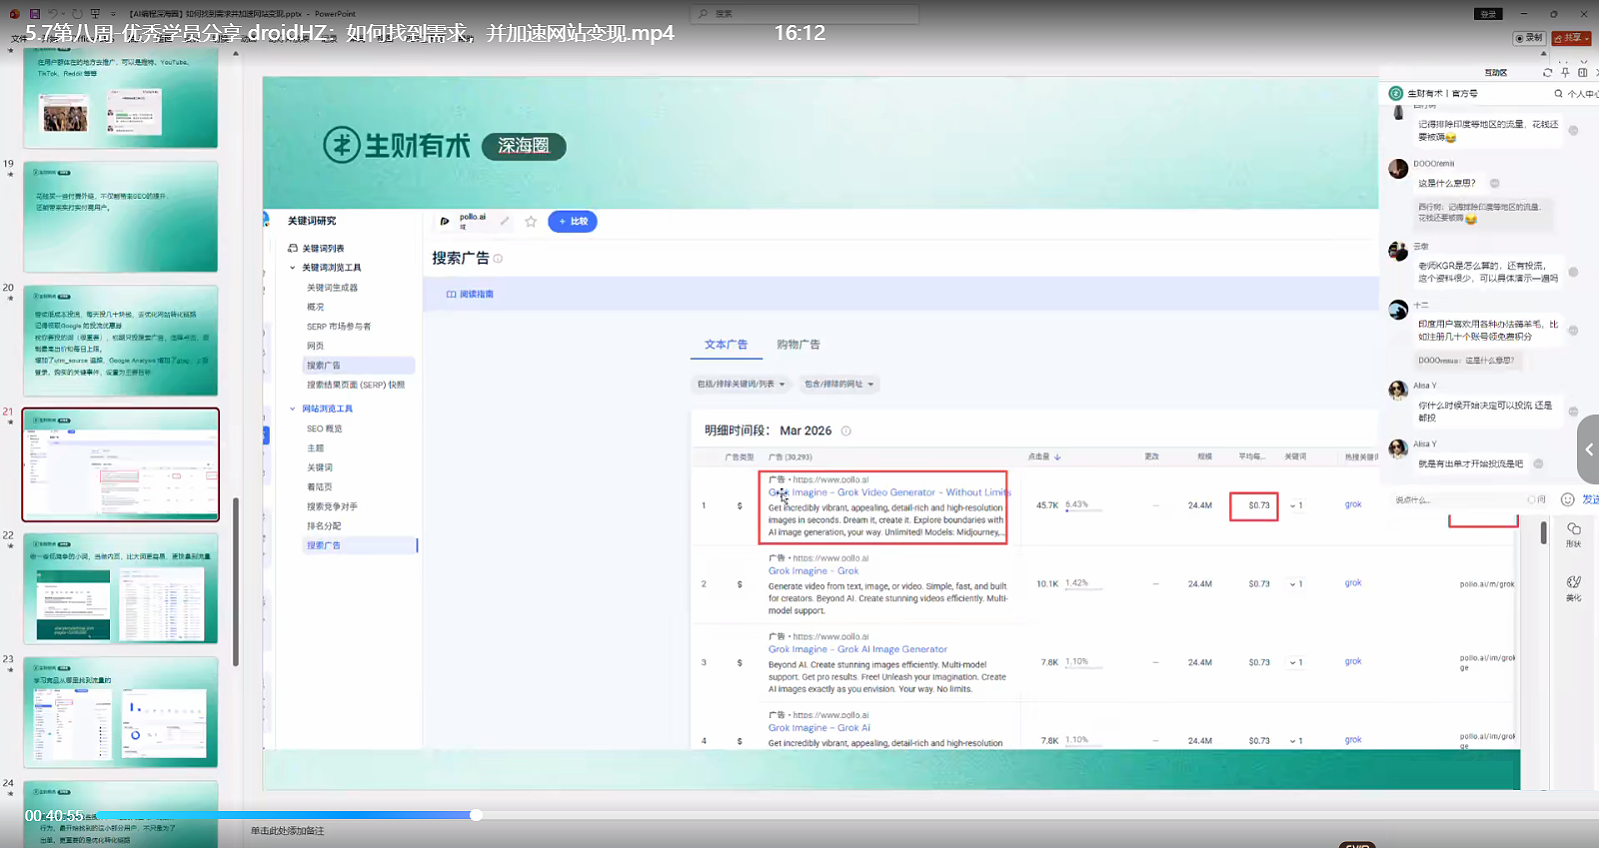The image size is (1599, 848).
Task: Switch to the 文本广告 tab
Action: click(x=726, y=345)
